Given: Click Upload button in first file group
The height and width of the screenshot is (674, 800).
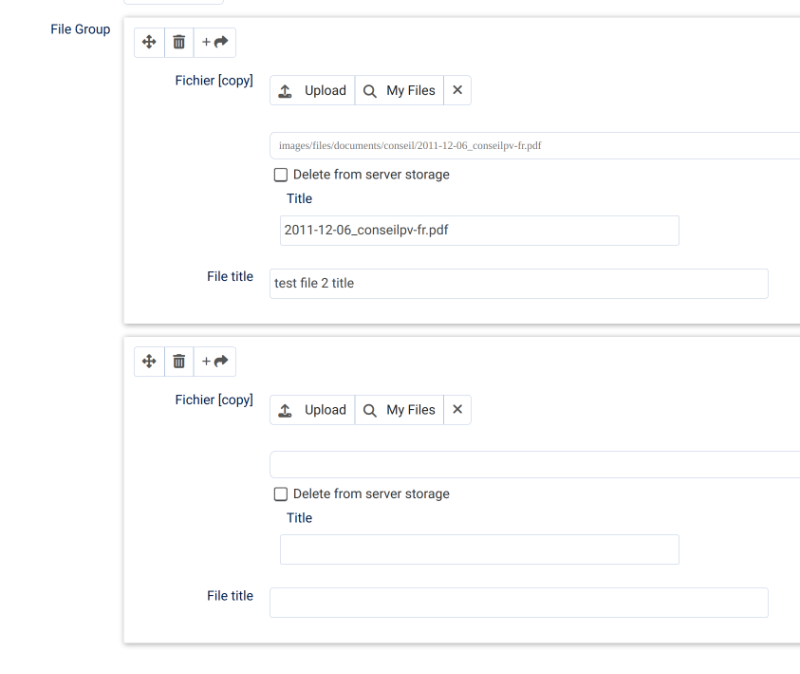Looking at the screenshot, I should click(x=312, y=90).
